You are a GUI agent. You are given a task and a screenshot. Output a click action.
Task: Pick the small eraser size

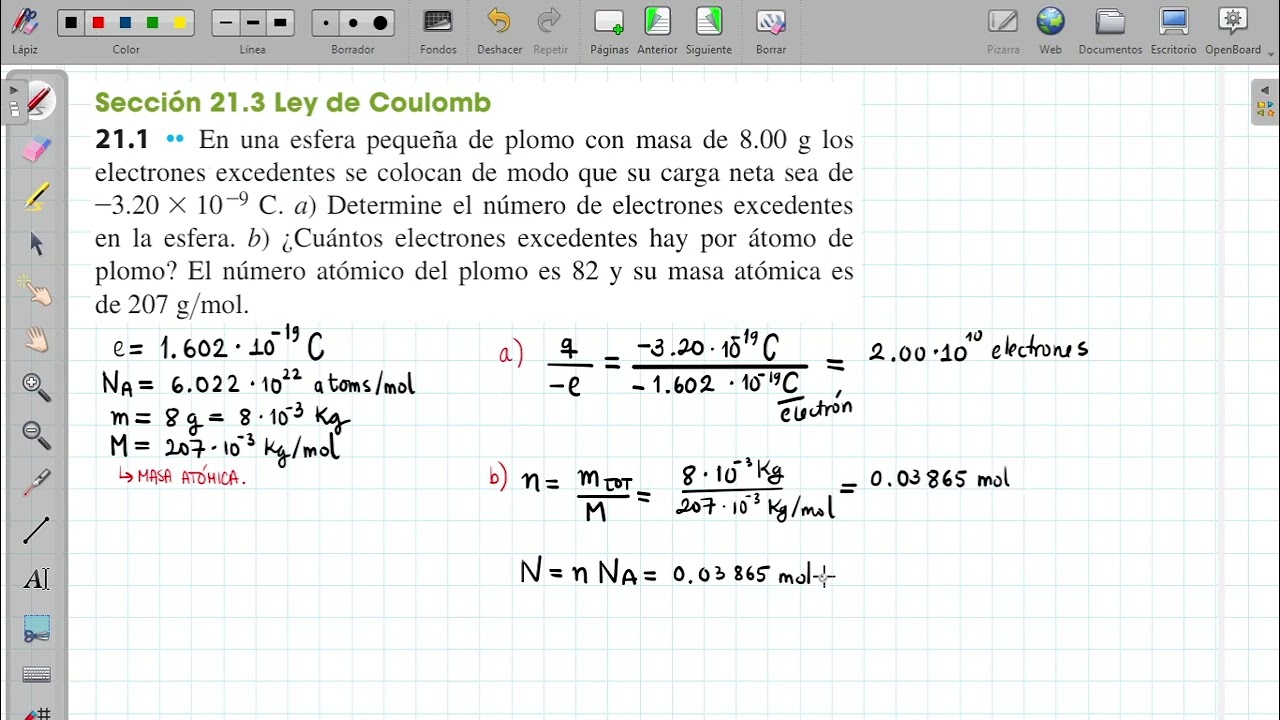[x=326, y=23]
